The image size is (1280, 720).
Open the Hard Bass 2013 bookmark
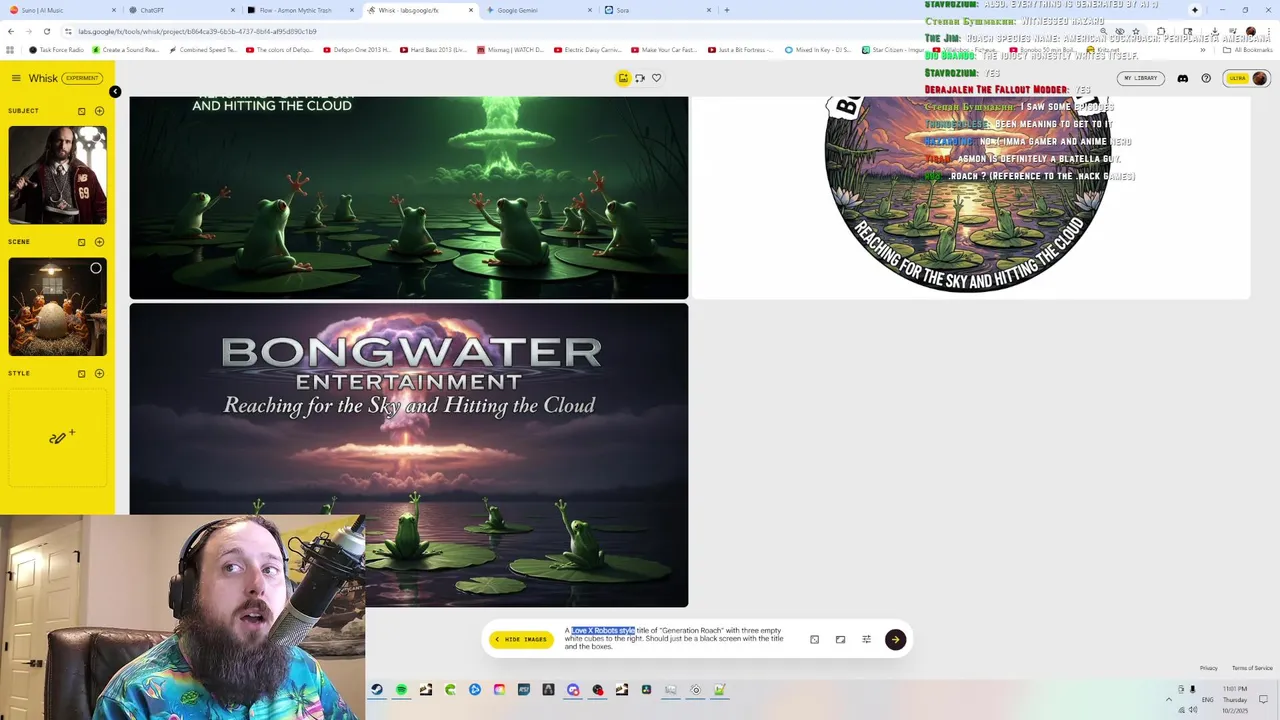point(433,49)
